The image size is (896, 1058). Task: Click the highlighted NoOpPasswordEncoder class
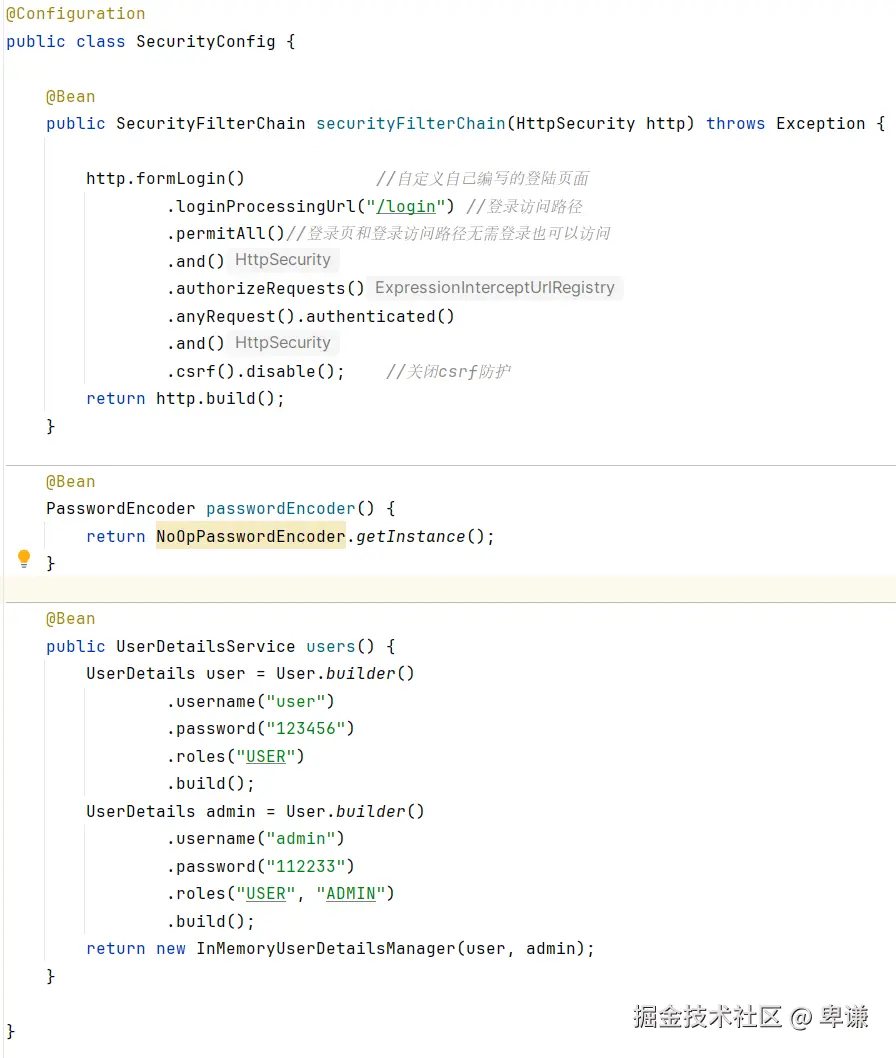pos(251,536)
